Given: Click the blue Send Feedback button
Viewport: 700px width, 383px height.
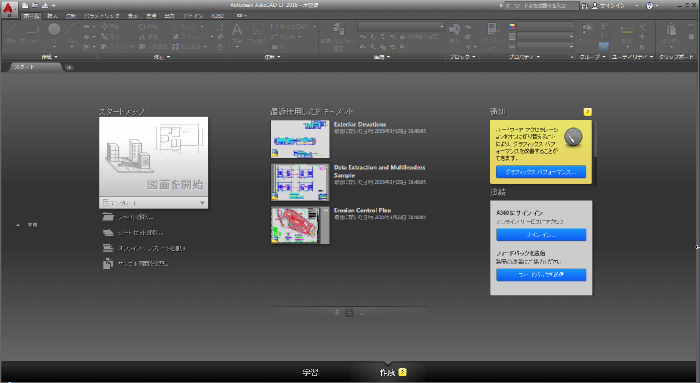Looking at the screenshot, I should click(541, 275).
